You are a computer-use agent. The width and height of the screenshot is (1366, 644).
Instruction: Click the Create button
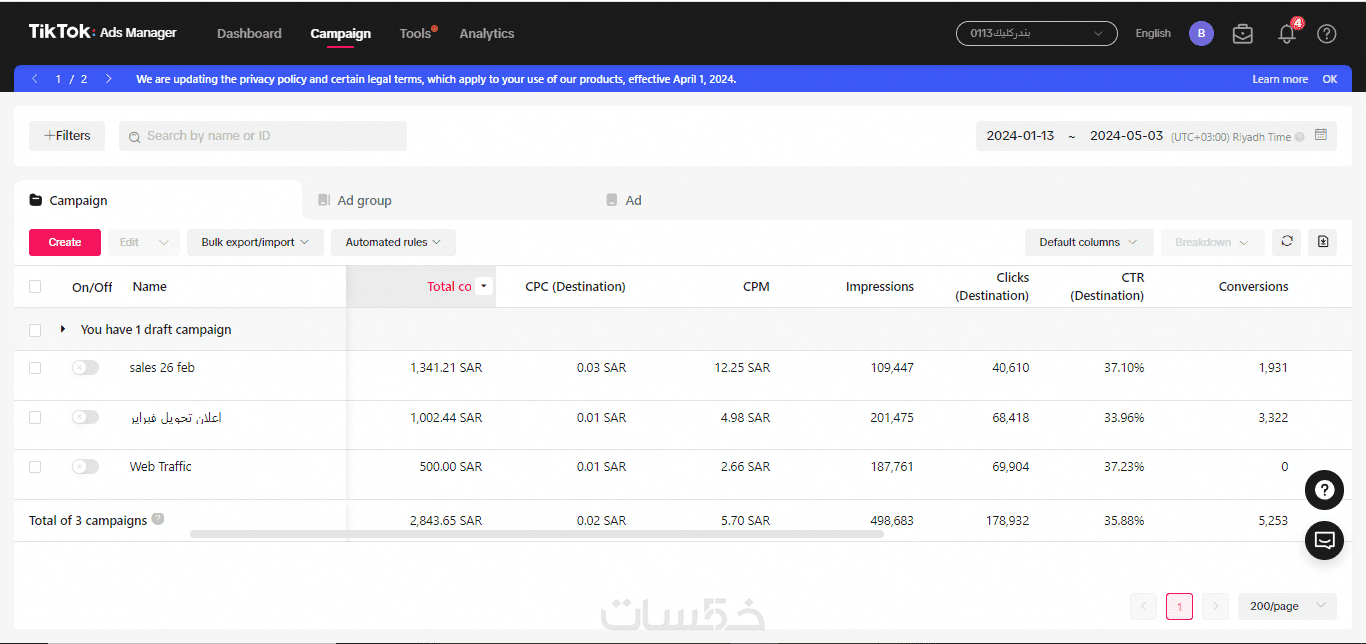pyautogui.click(x=65, y=242)
